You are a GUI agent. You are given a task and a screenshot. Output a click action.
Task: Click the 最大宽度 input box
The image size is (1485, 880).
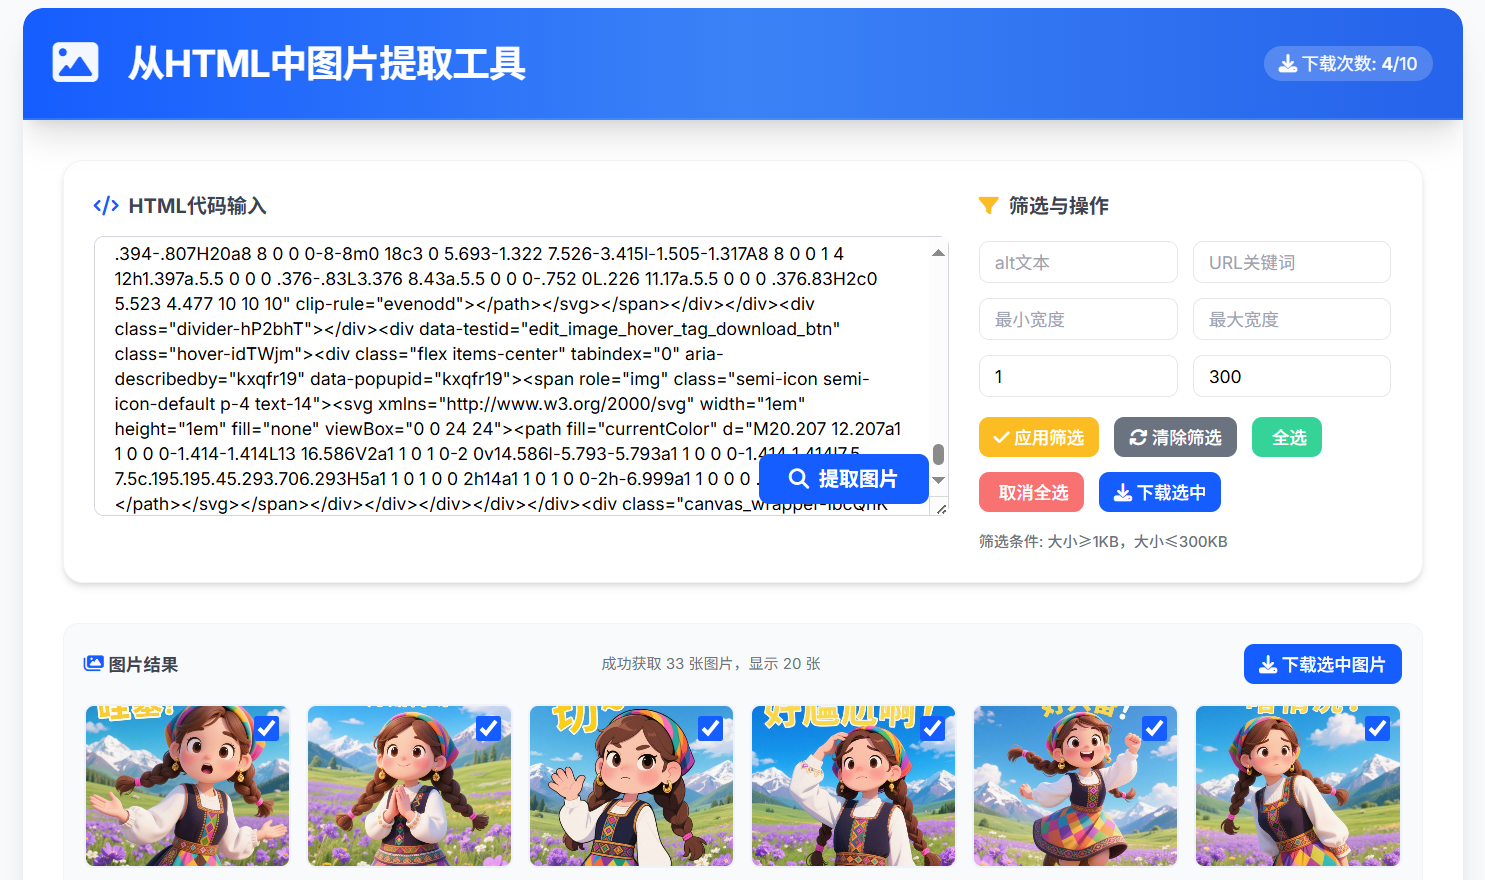point(1291,318)
